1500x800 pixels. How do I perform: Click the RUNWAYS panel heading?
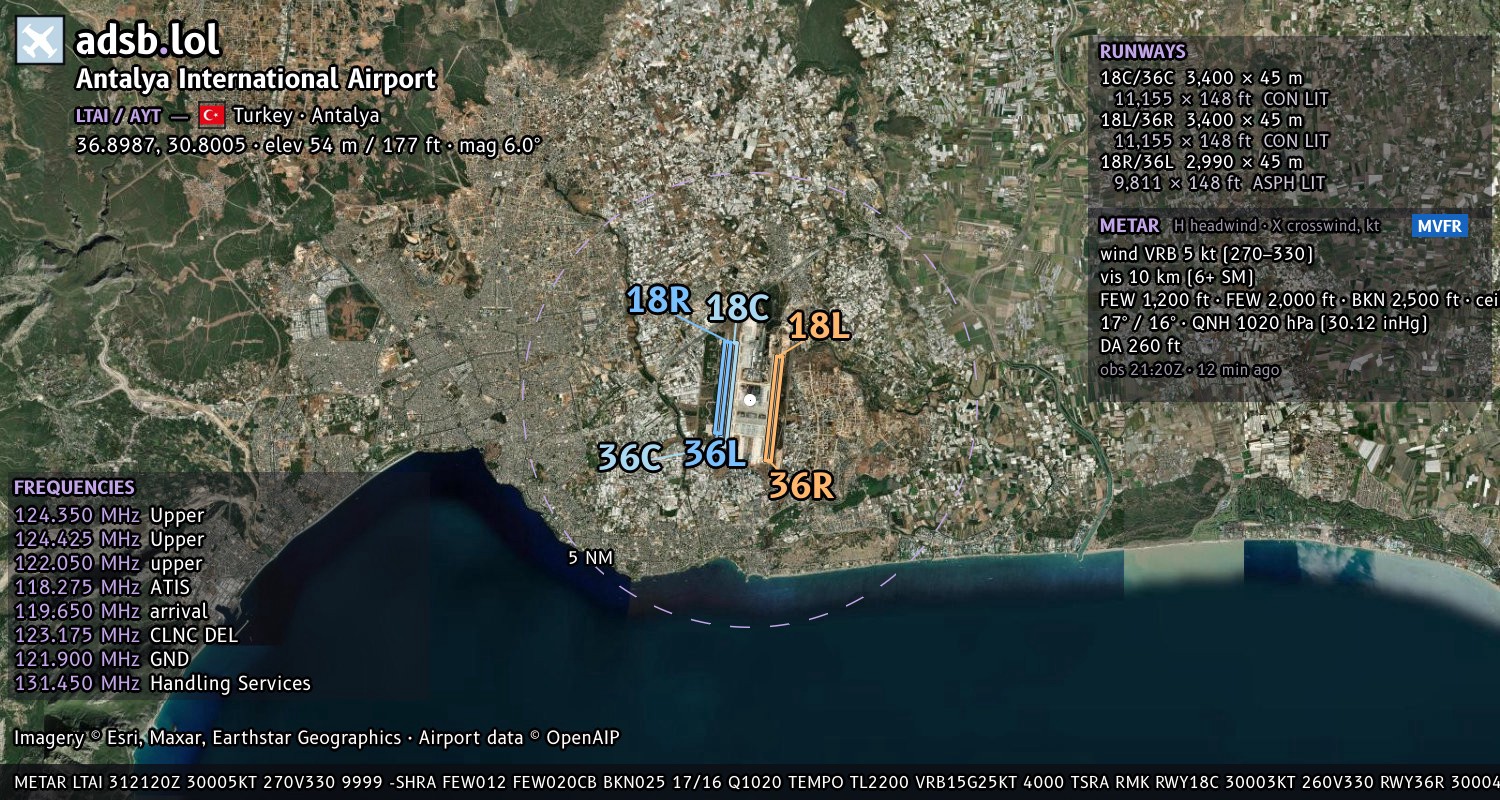click(x=1142, y=51)
